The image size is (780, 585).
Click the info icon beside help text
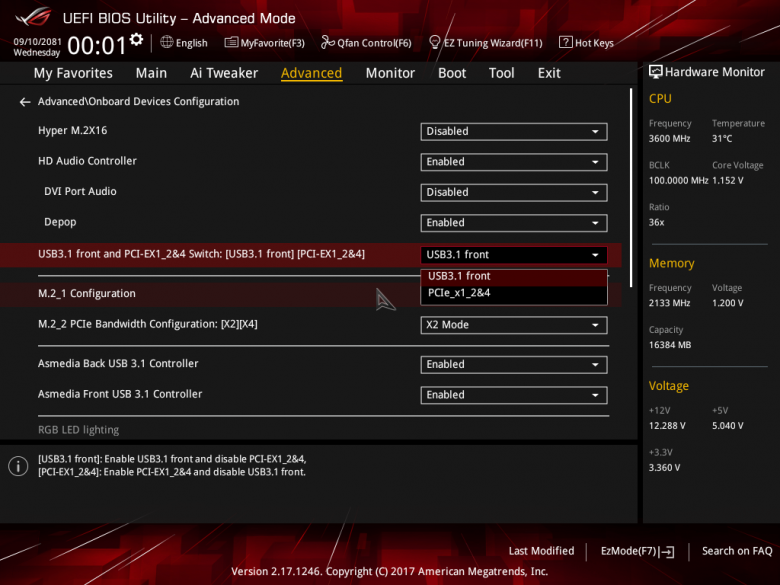(18, 466)
